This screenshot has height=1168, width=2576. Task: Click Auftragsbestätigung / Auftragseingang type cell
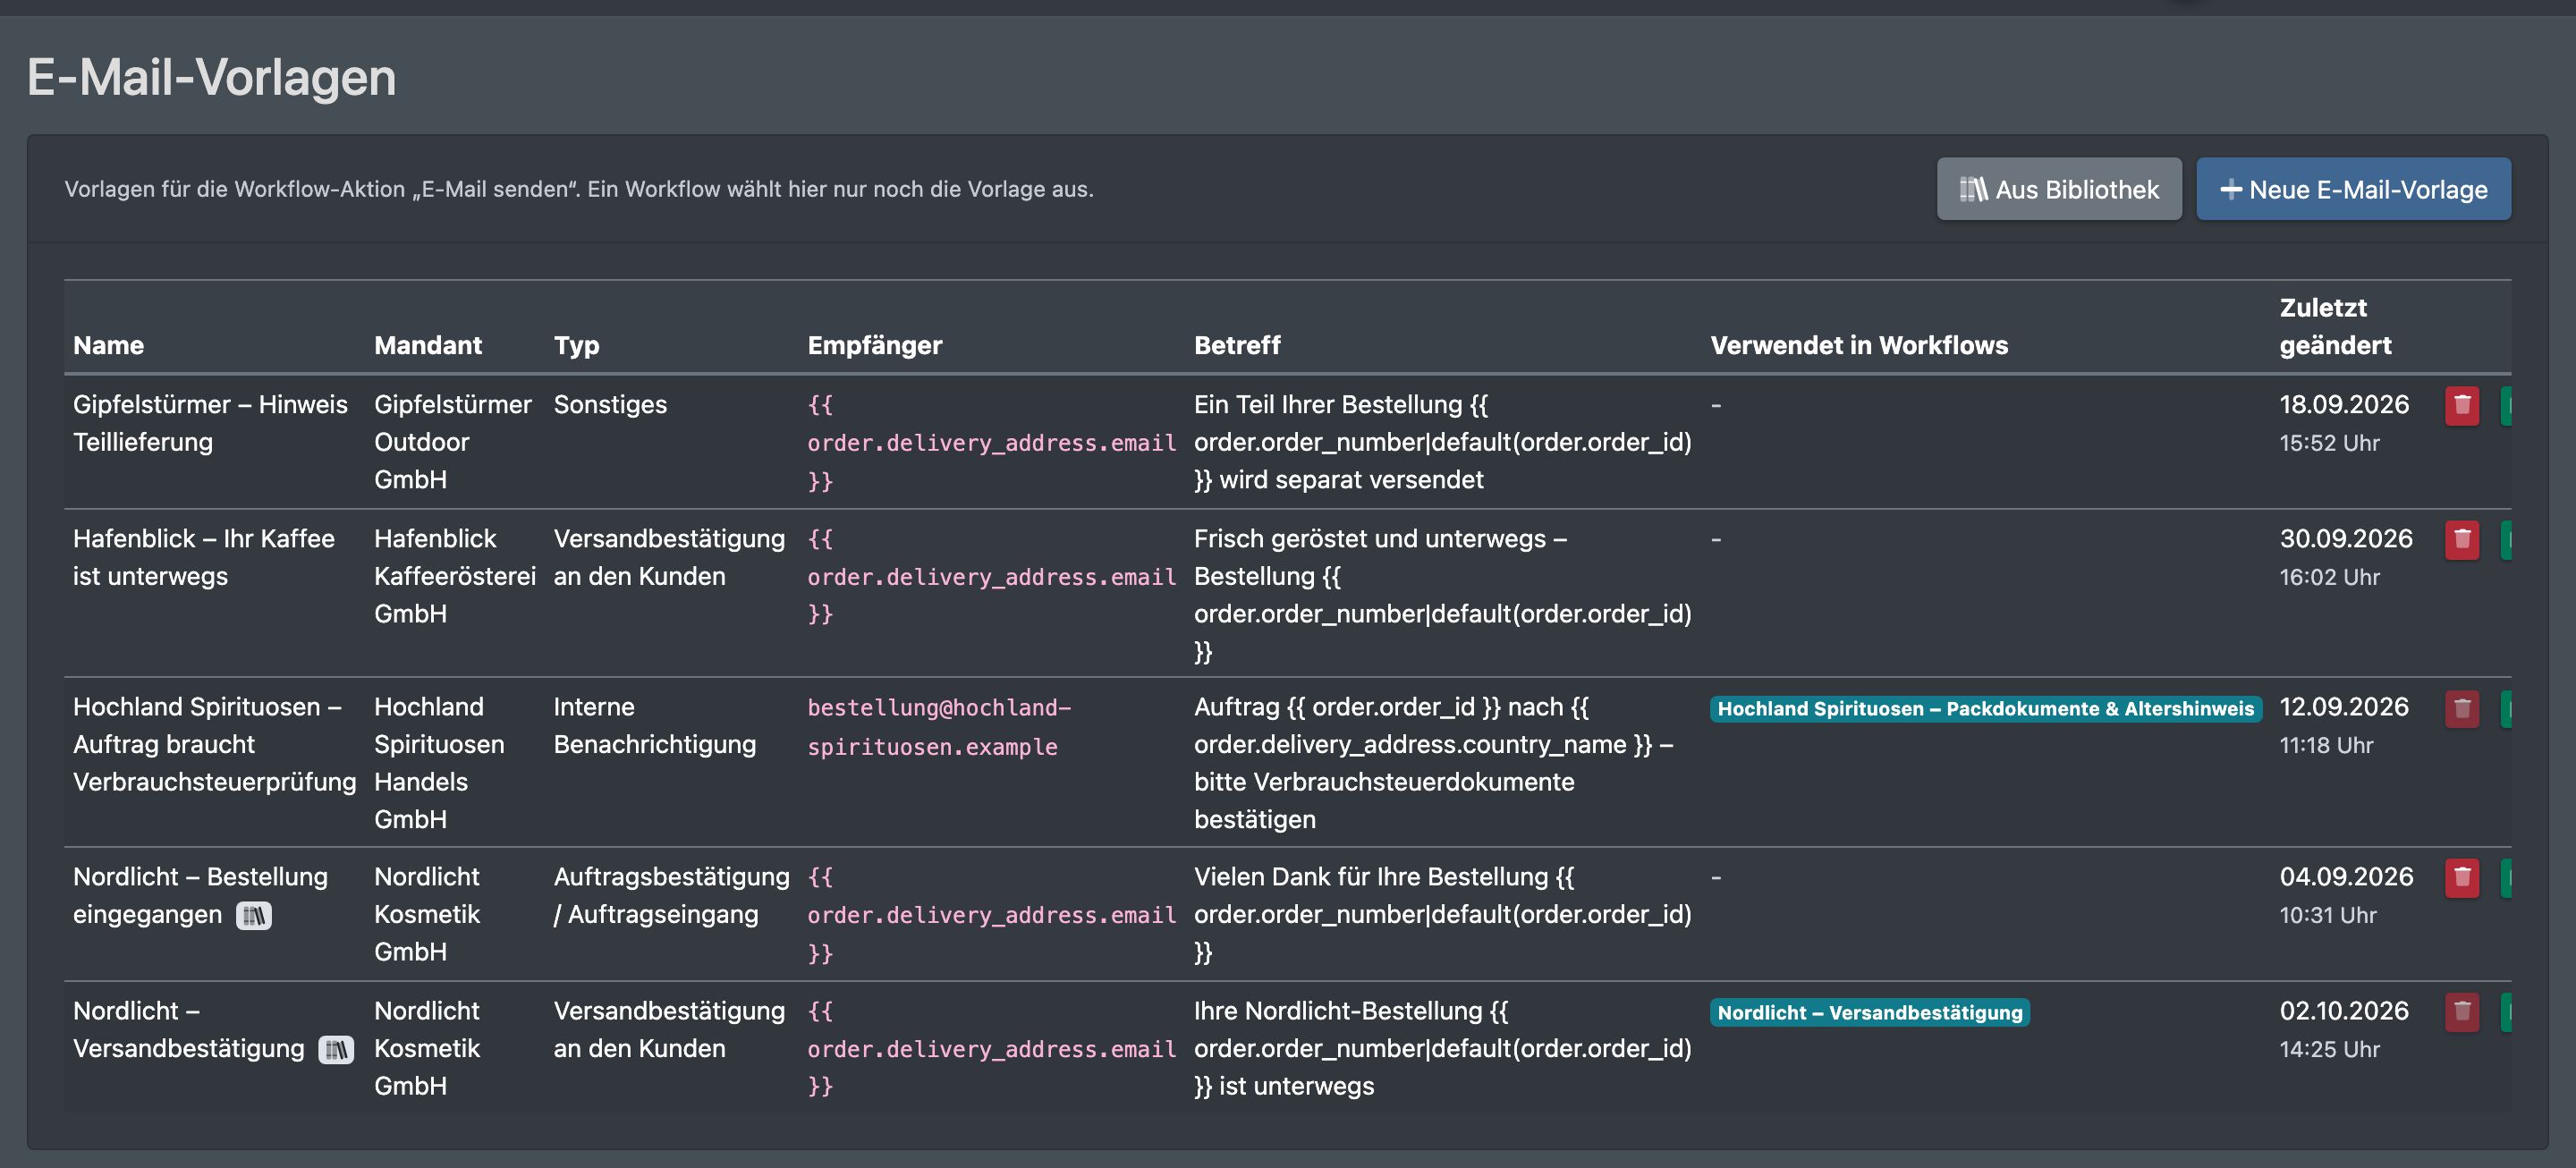click(x=672, y=895)
